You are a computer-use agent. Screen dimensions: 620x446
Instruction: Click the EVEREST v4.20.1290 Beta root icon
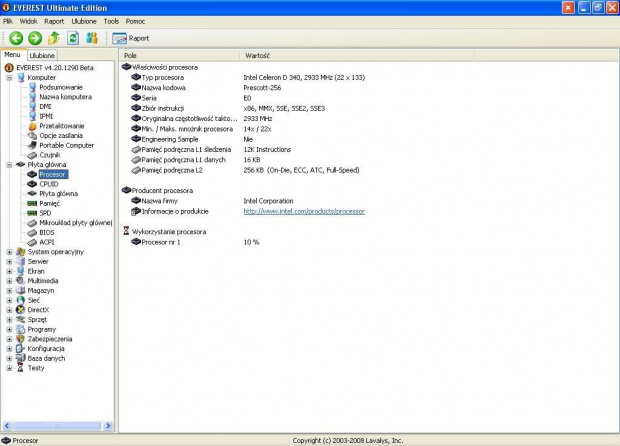tap(9, 68)
